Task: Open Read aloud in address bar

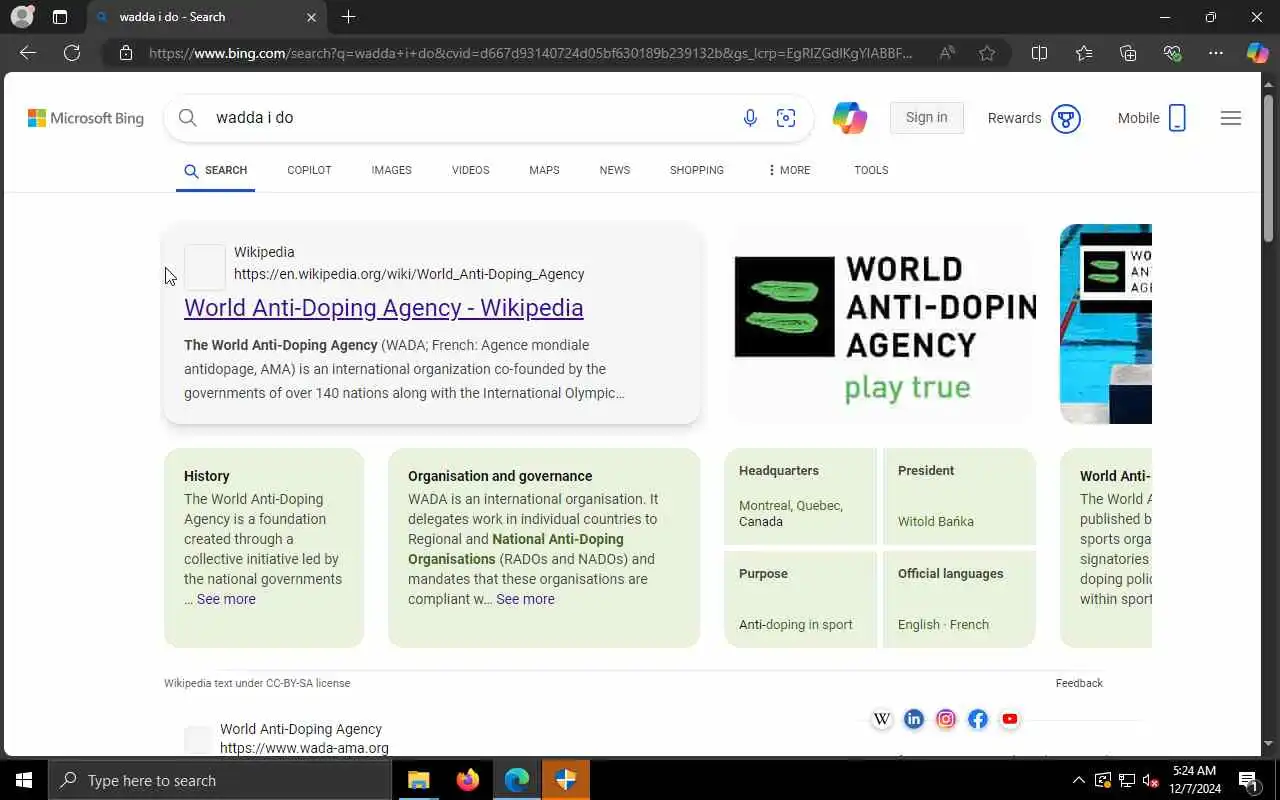Action: click(947, 53)
